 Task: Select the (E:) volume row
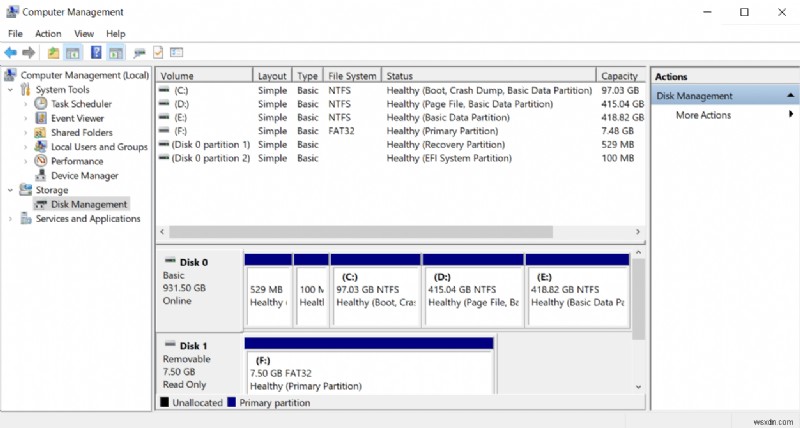pyautogui.click(x=401, y=117)
